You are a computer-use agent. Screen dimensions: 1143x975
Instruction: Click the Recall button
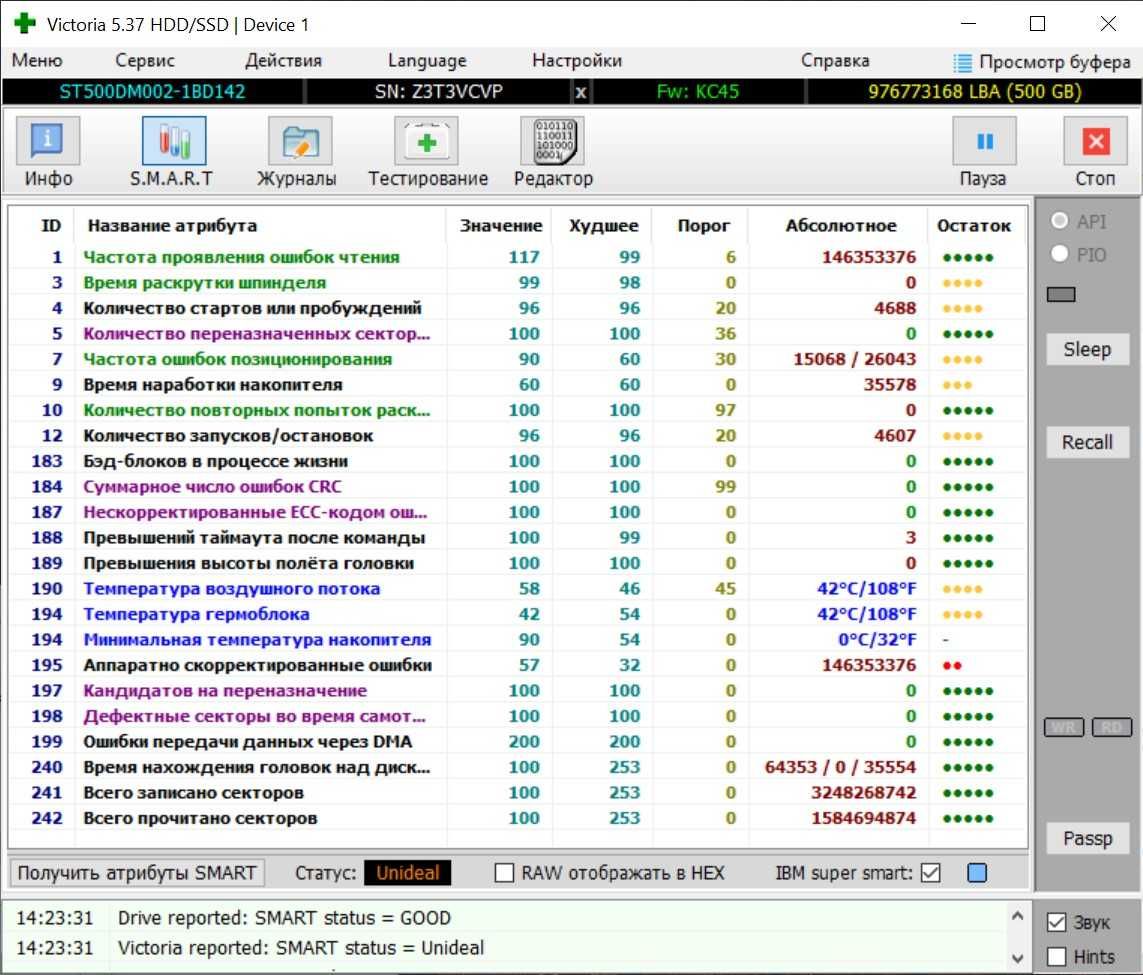tap(1087, 442)
